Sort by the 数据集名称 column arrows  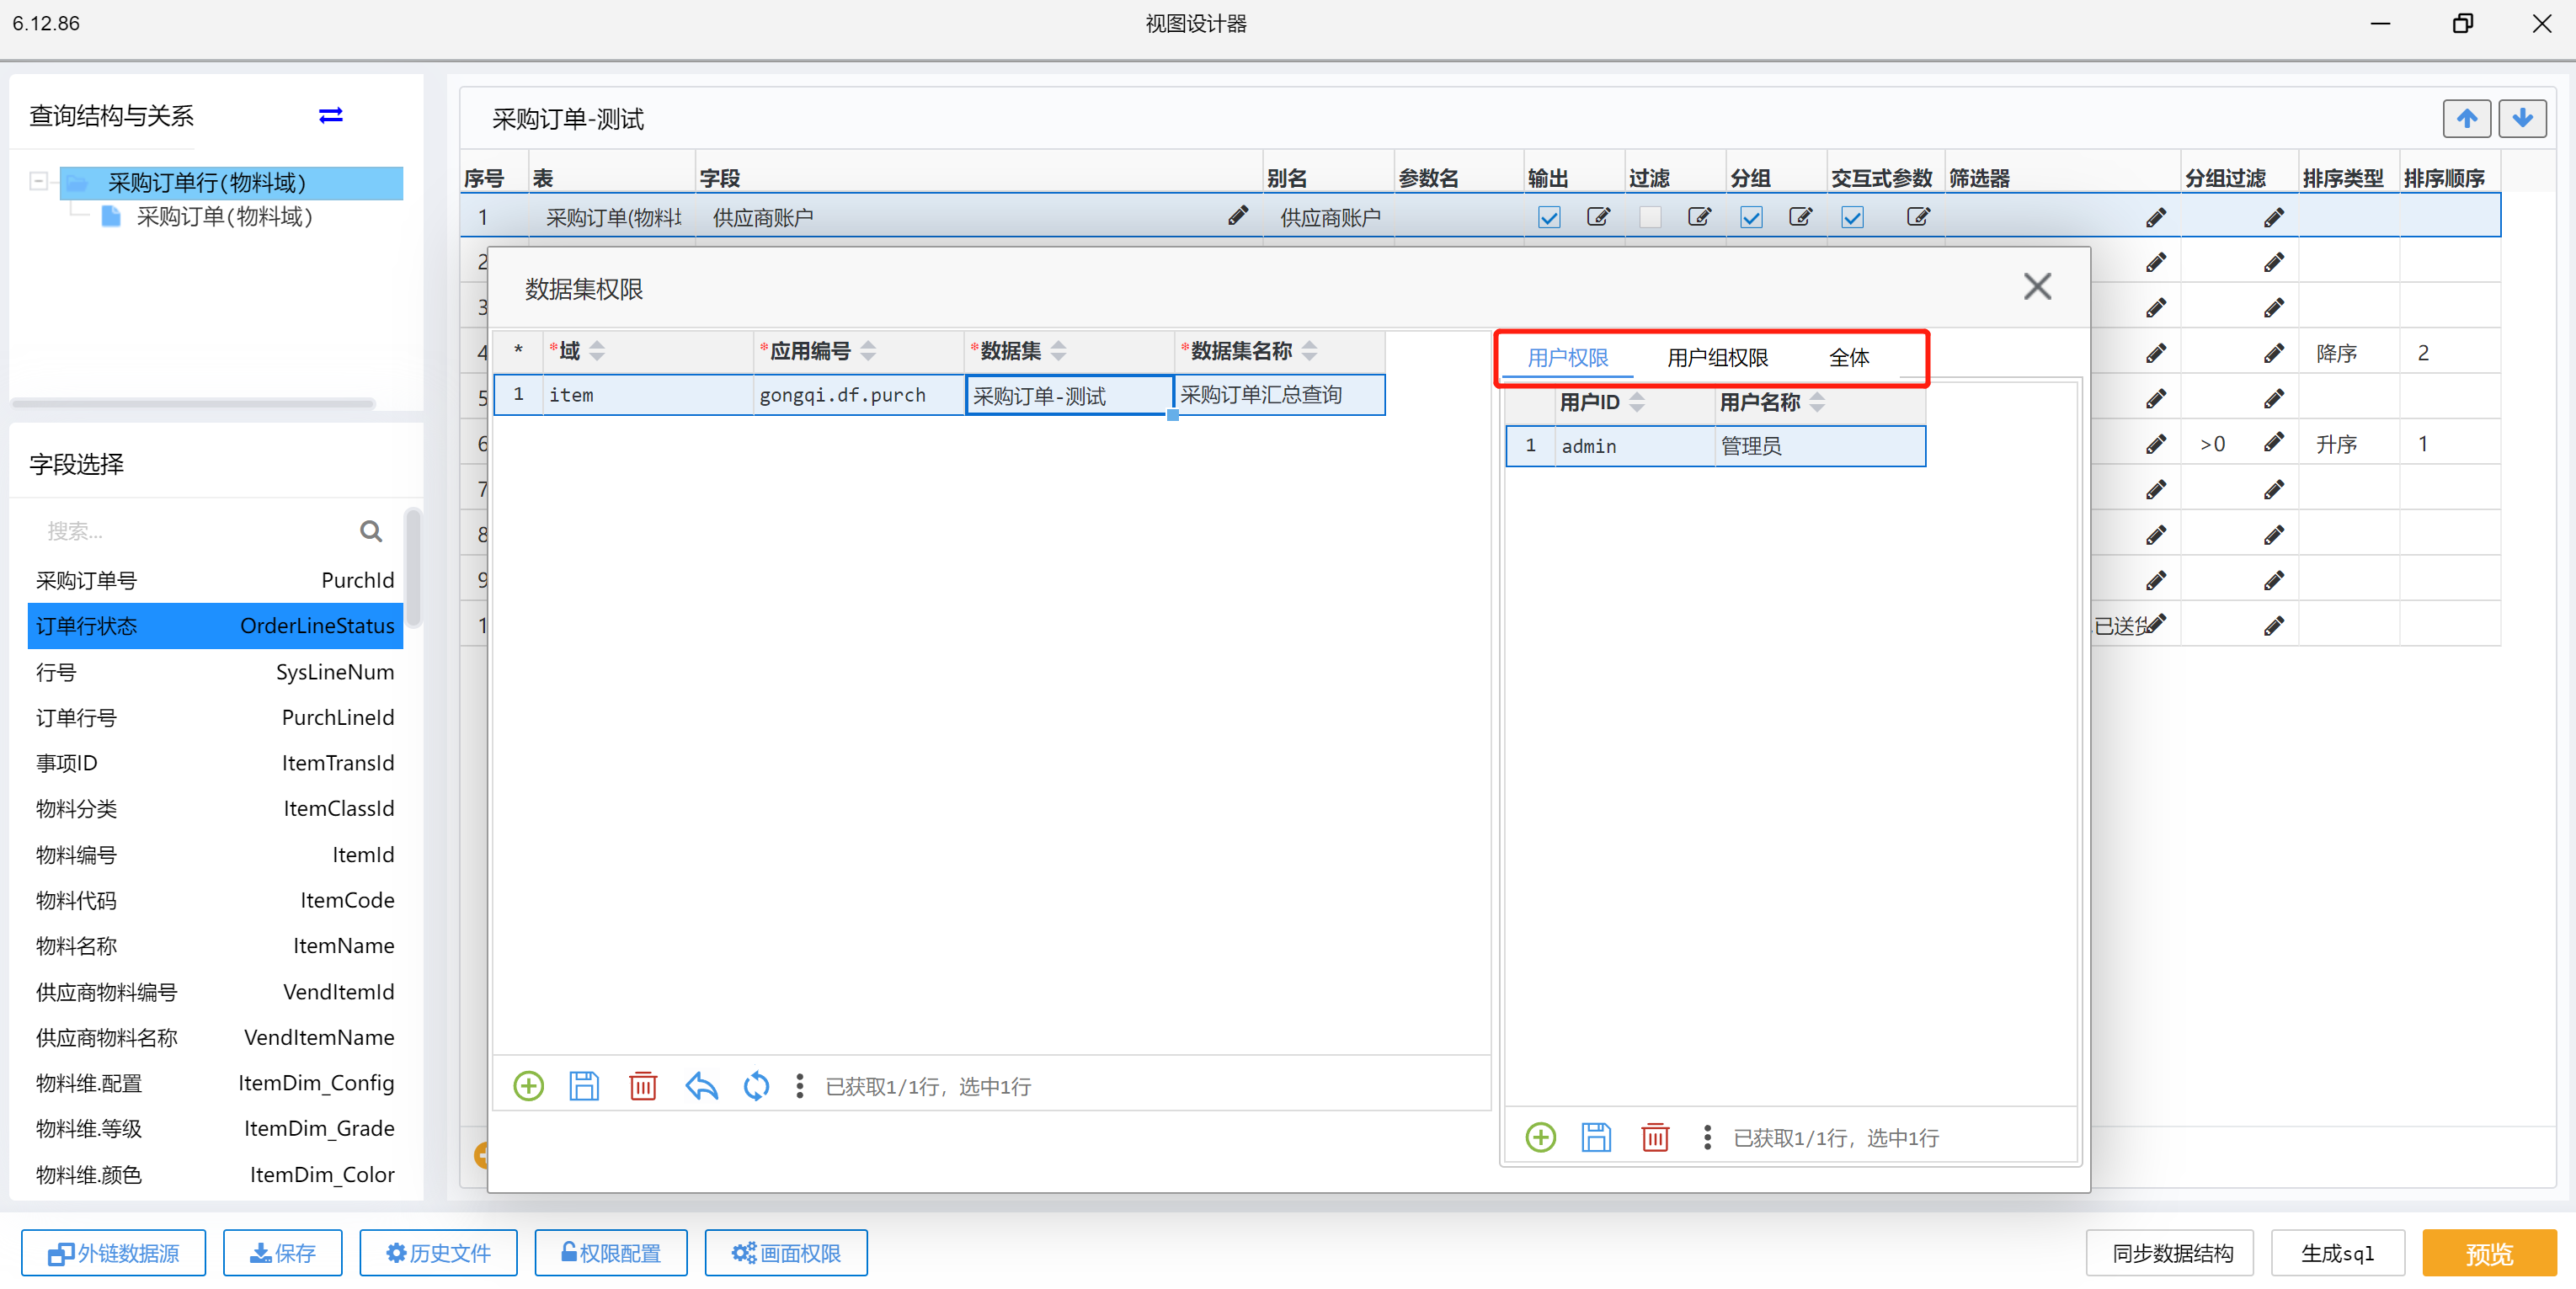click(1309, 351)
